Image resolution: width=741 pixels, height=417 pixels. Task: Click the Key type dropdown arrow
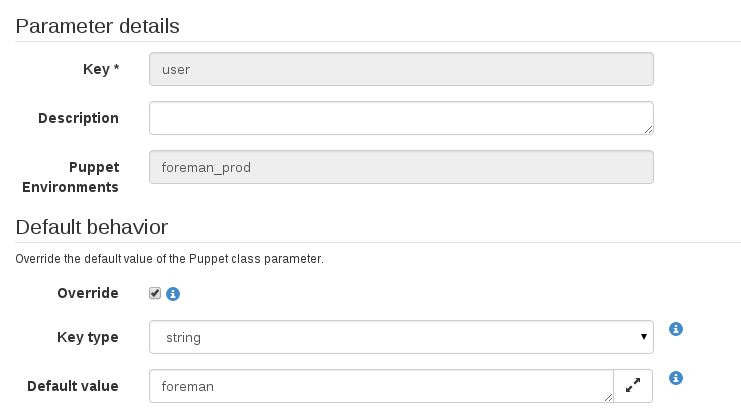click(643, 337)
